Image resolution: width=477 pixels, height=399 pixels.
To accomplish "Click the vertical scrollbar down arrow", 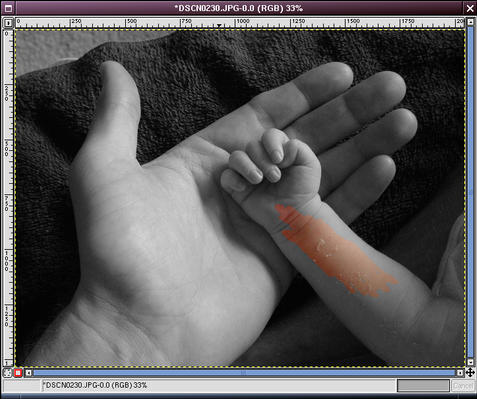I will [470, 362].
